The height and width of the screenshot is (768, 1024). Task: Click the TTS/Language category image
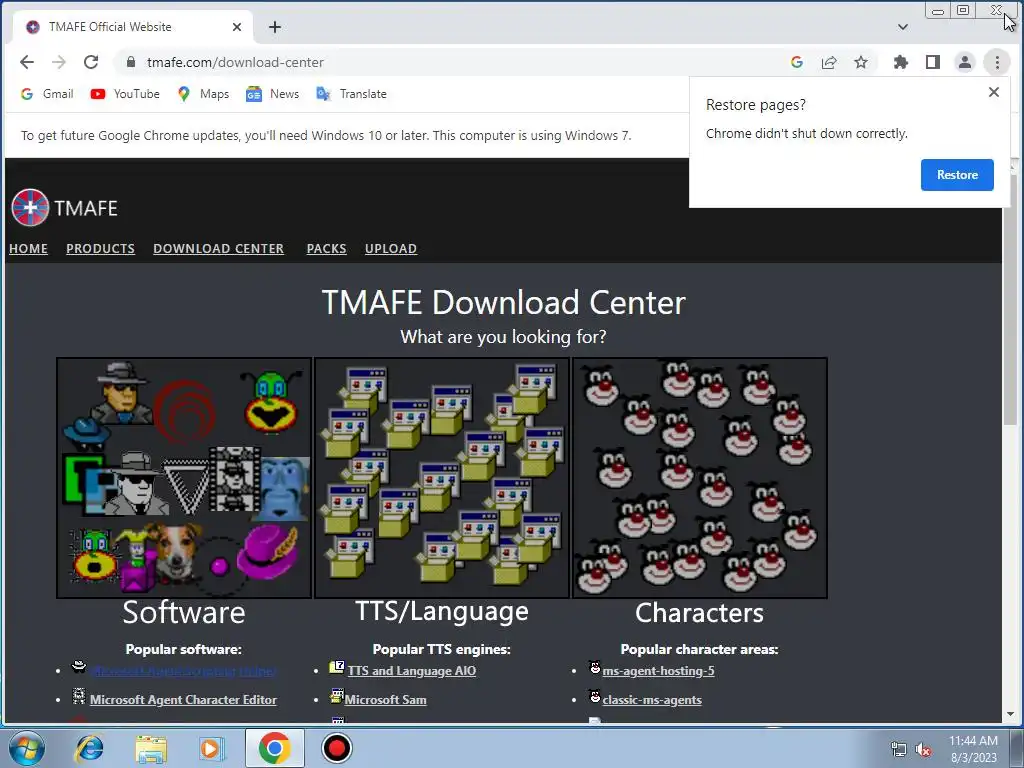pos(442,477)
